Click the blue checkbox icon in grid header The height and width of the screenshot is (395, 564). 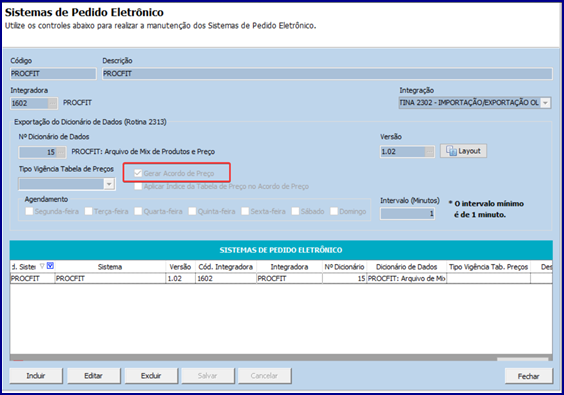50,266
